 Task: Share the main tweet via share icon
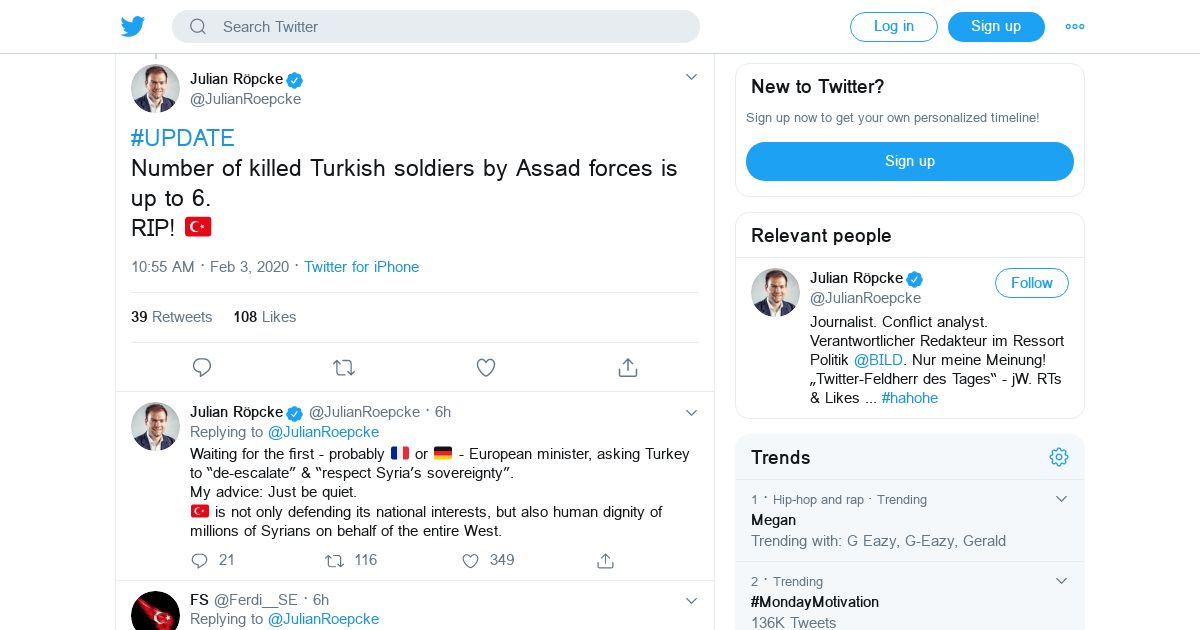(628, 368)
